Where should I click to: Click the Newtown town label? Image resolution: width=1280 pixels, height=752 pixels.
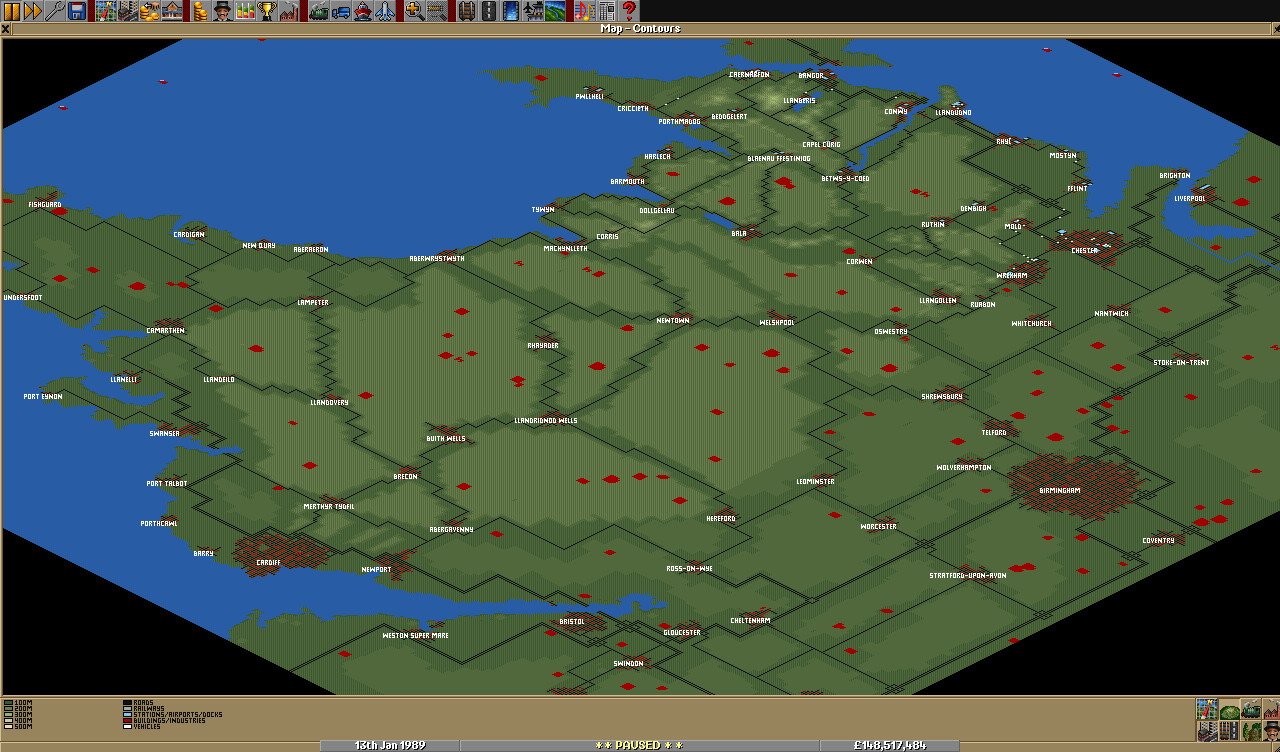[673, 320]
